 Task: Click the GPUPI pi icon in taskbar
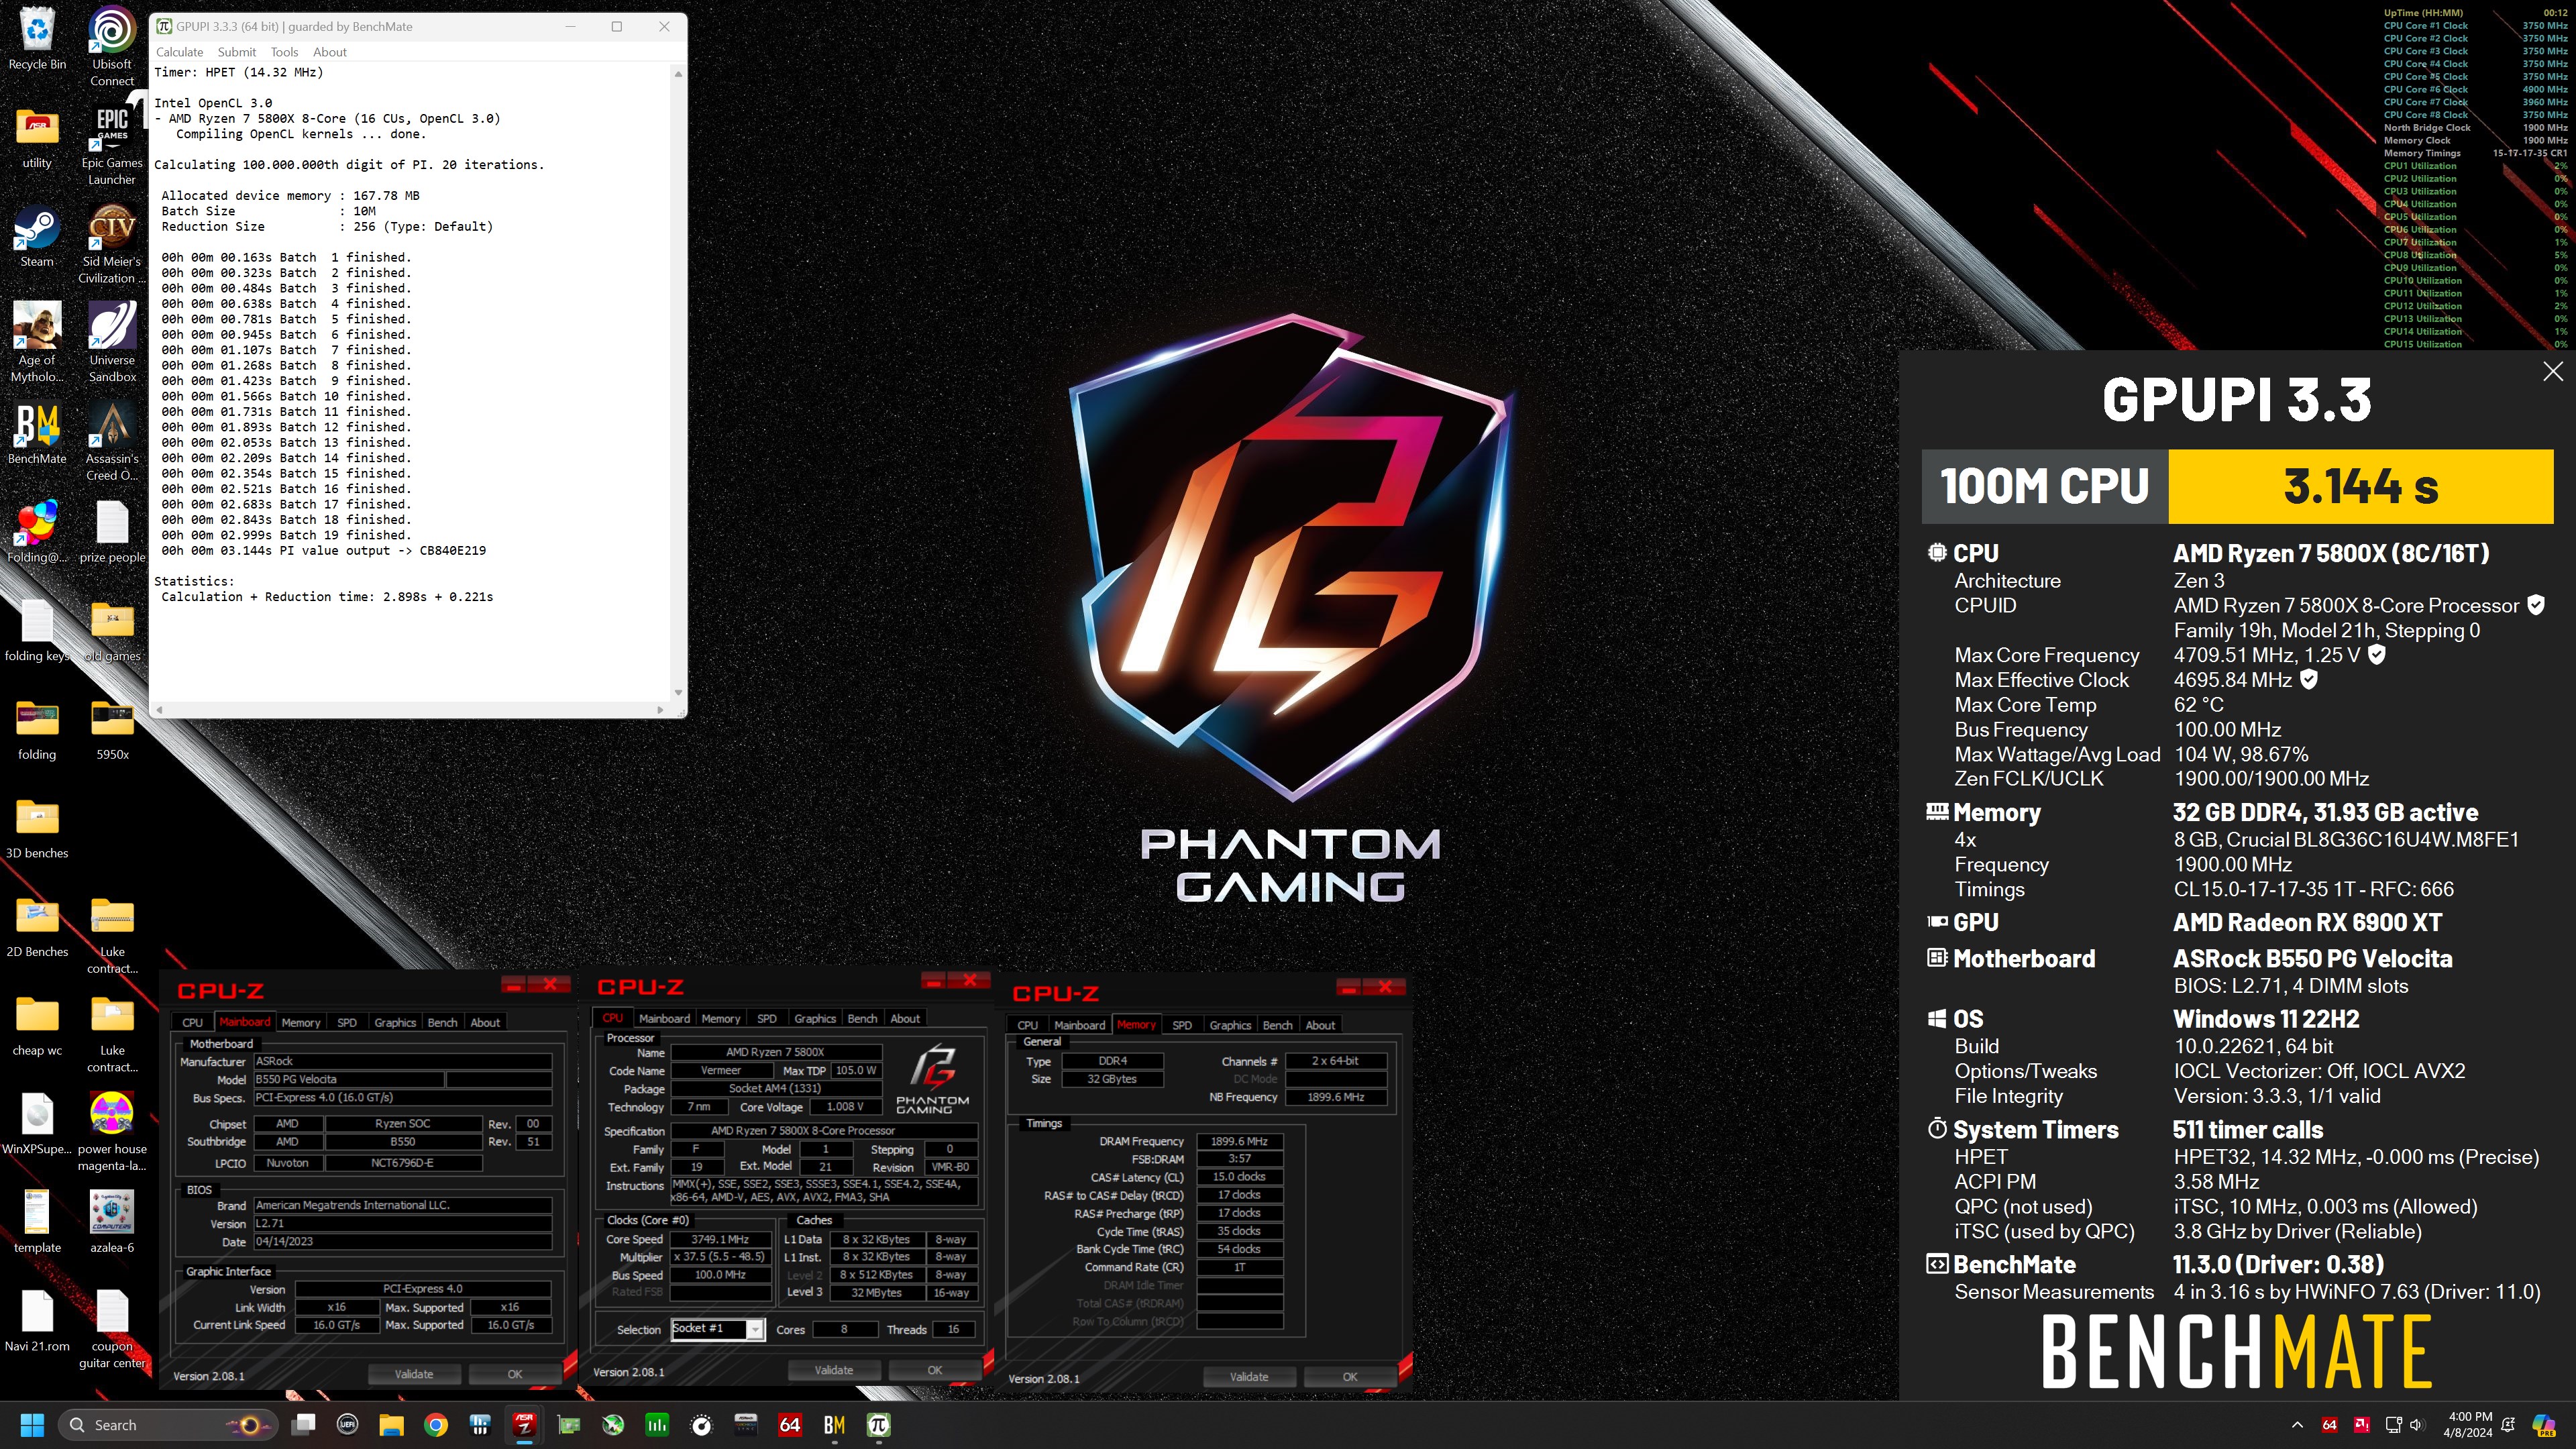tap(878, 1424)
